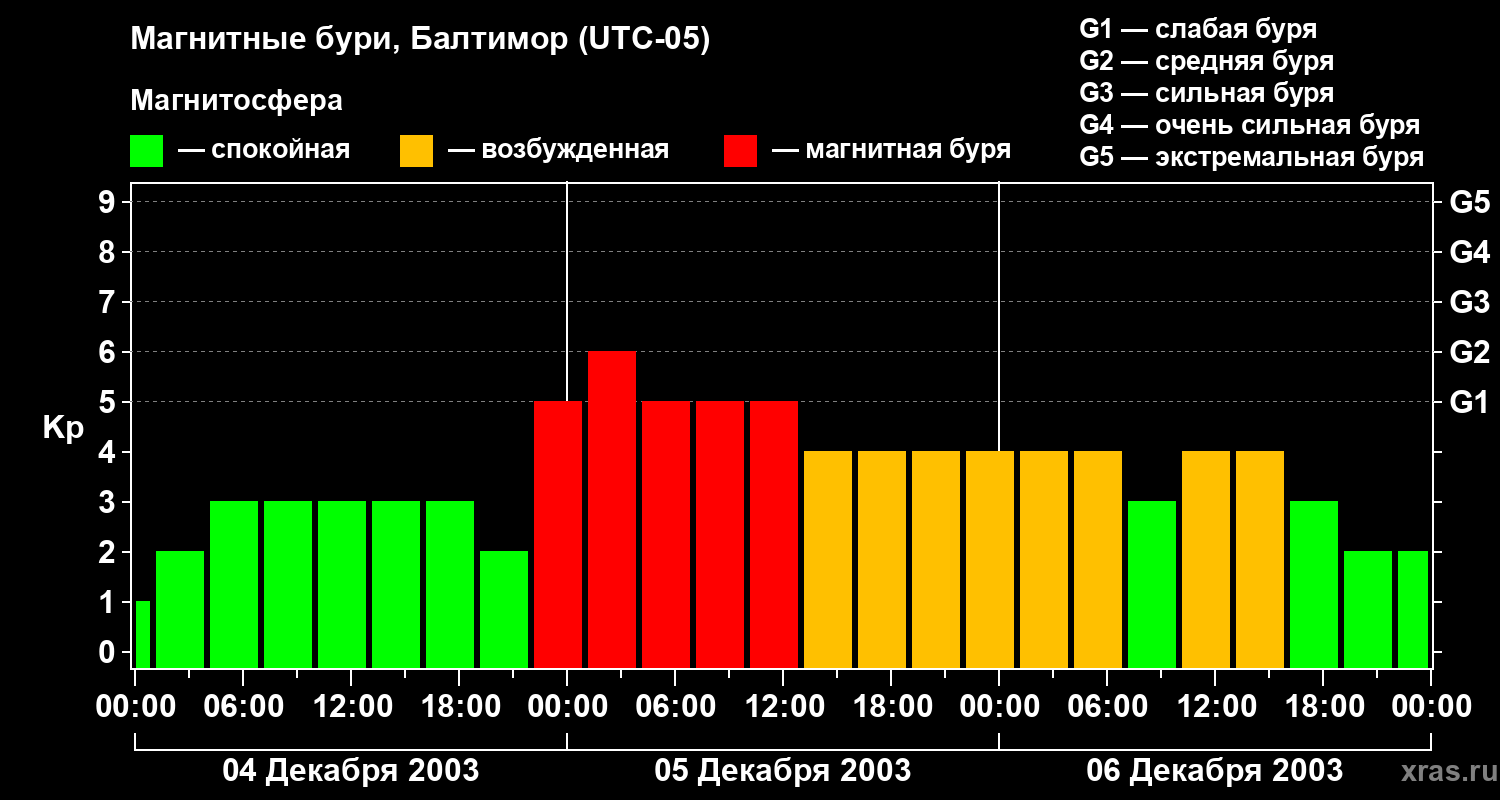Click the orange 'возбужденная' legend swatch
The height and width of the screenshot is (800, 1500).
click(x=417, y=151)
